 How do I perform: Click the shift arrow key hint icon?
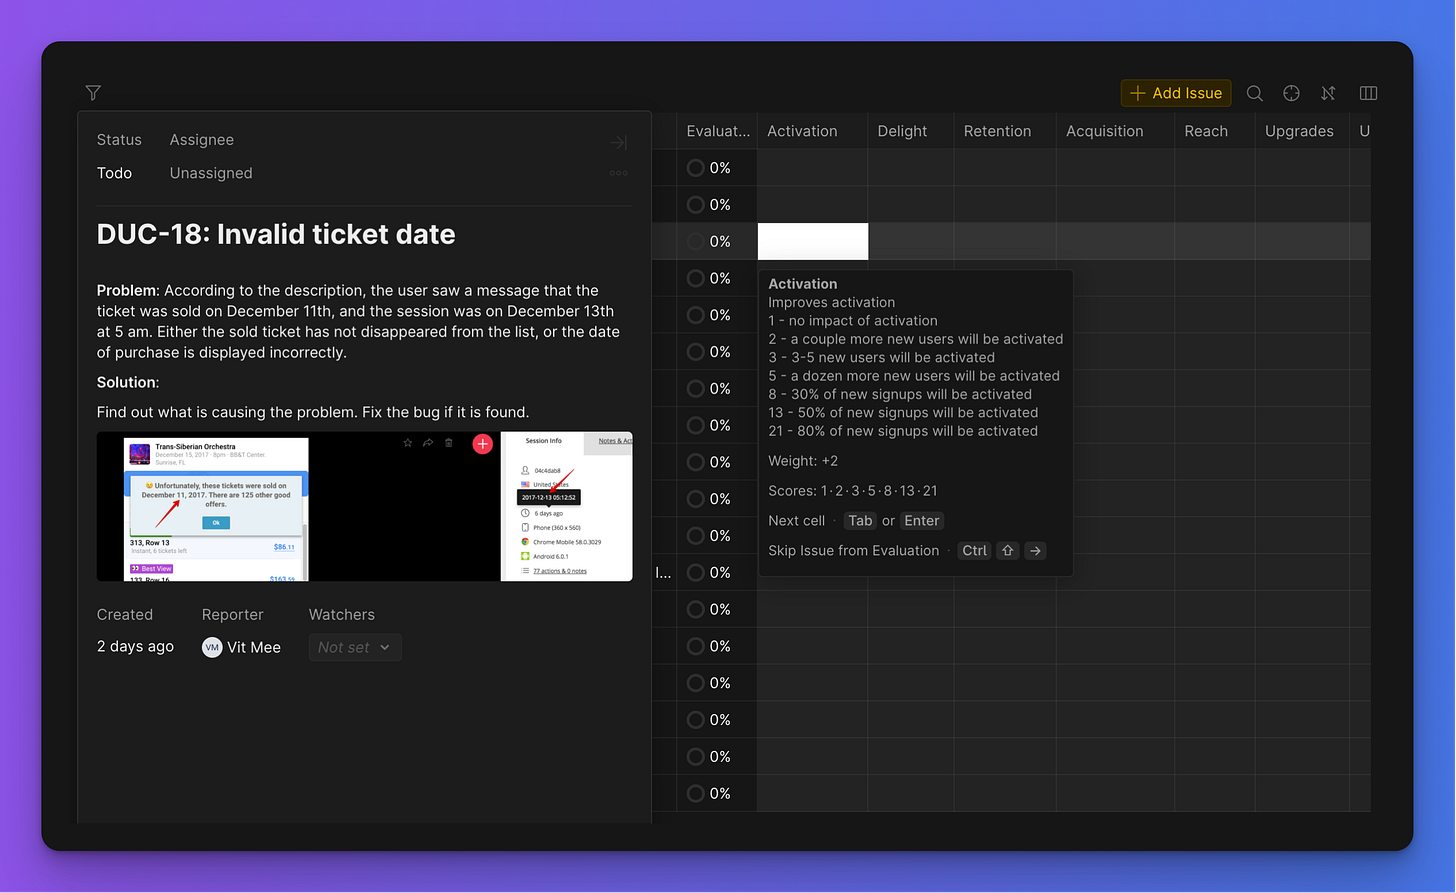1007,551
